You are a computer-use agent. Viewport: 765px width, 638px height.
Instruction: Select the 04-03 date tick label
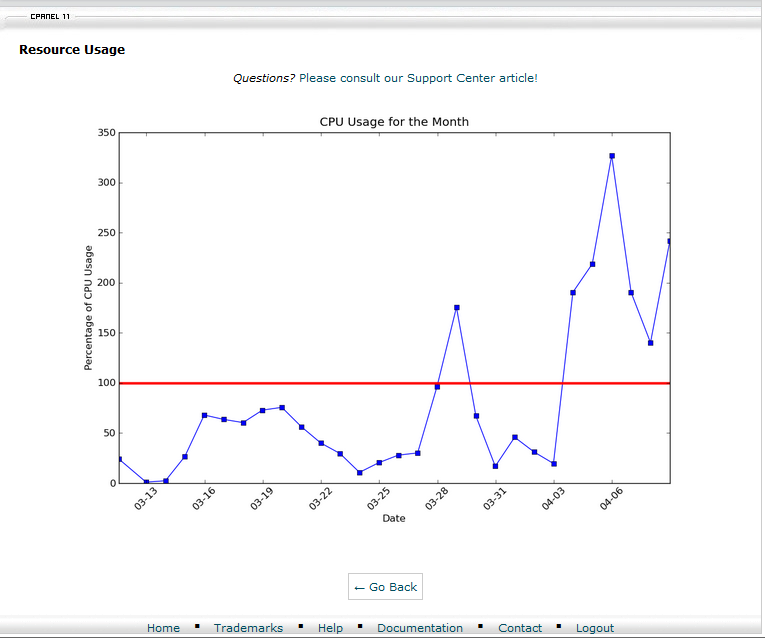coord(553,500)
